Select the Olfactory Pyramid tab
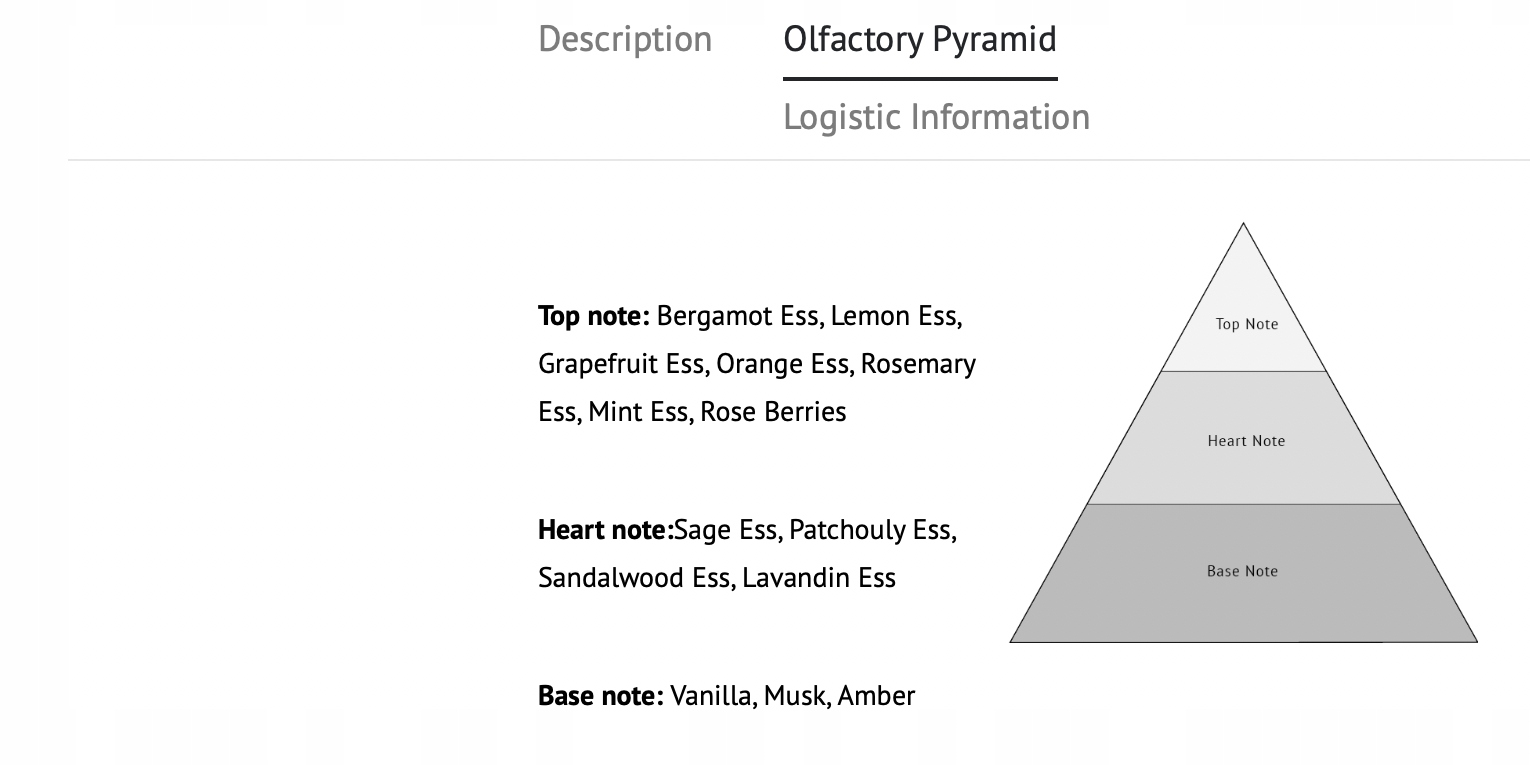This screenshot has width=1530, height=765. tap(920, 40)
